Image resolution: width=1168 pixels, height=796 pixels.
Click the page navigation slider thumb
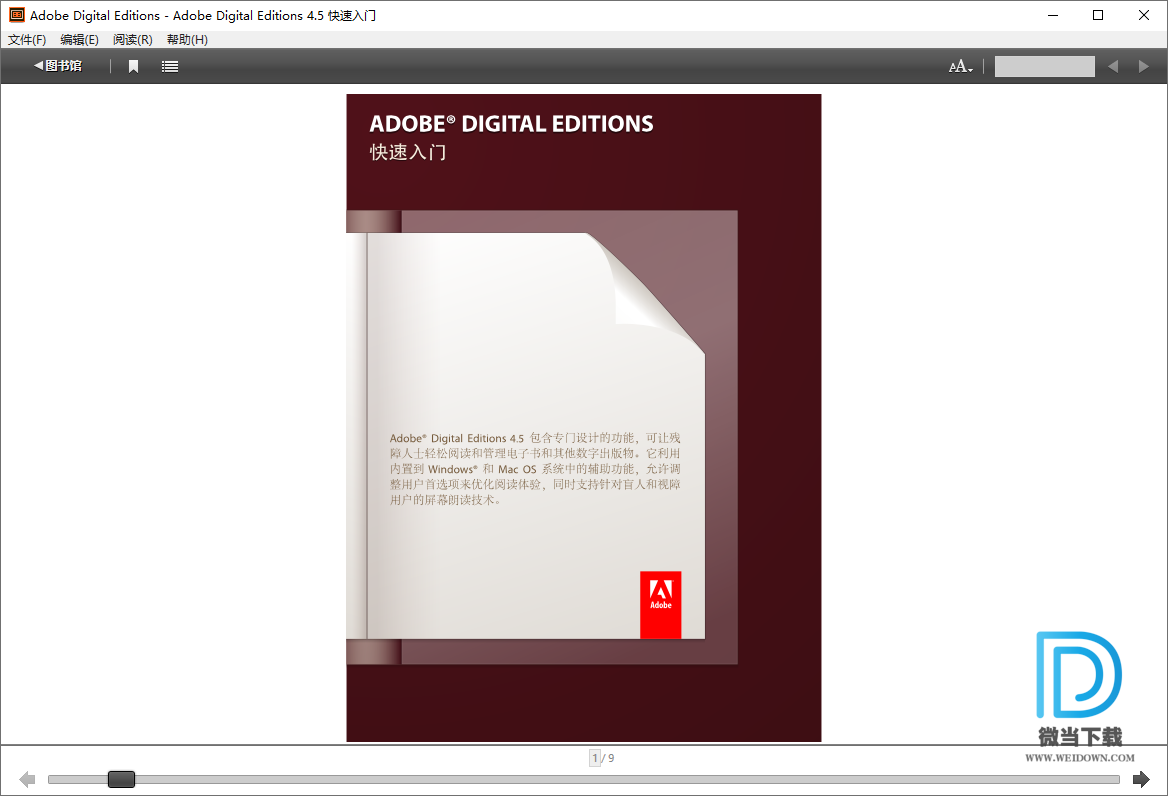coord(121,780)
